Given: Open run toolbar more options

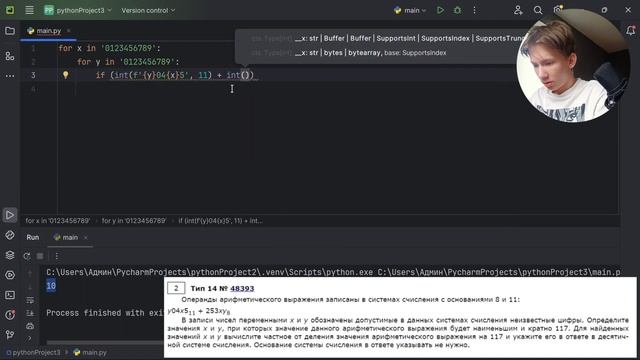Looking at the screenshot, I should point(57,256).
